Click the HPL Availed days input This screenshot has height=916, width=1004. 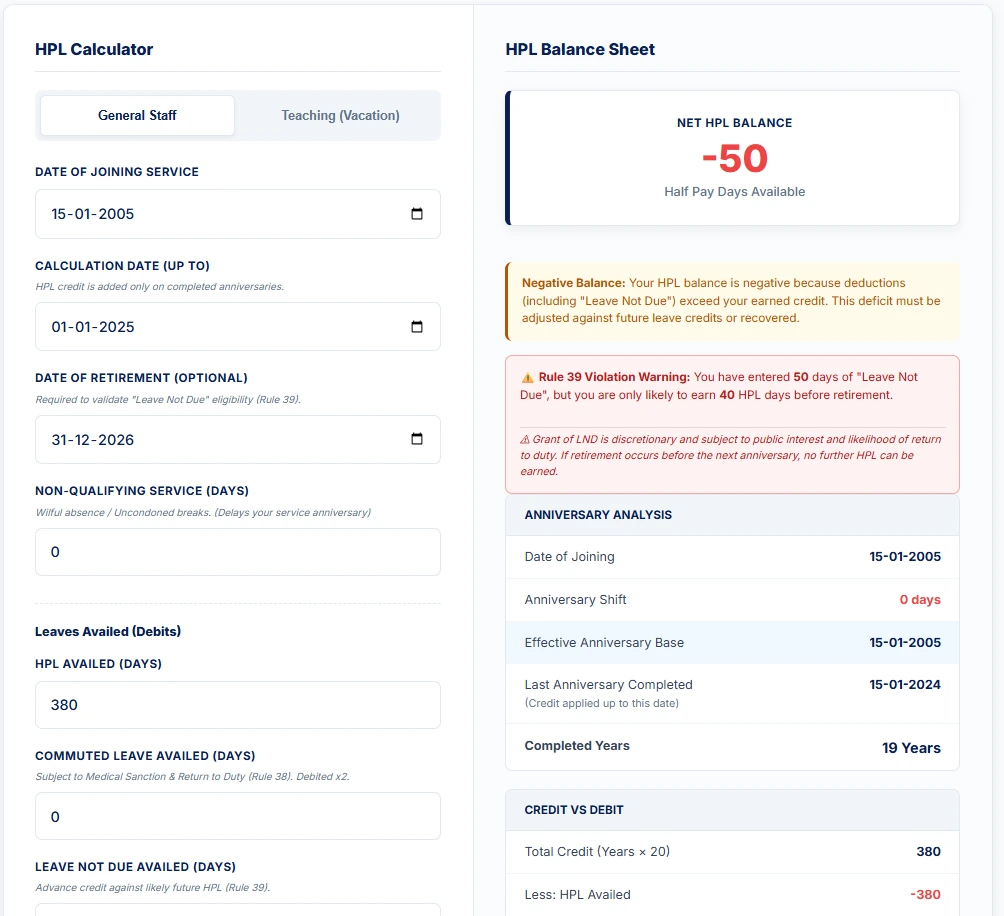(237, 705)
